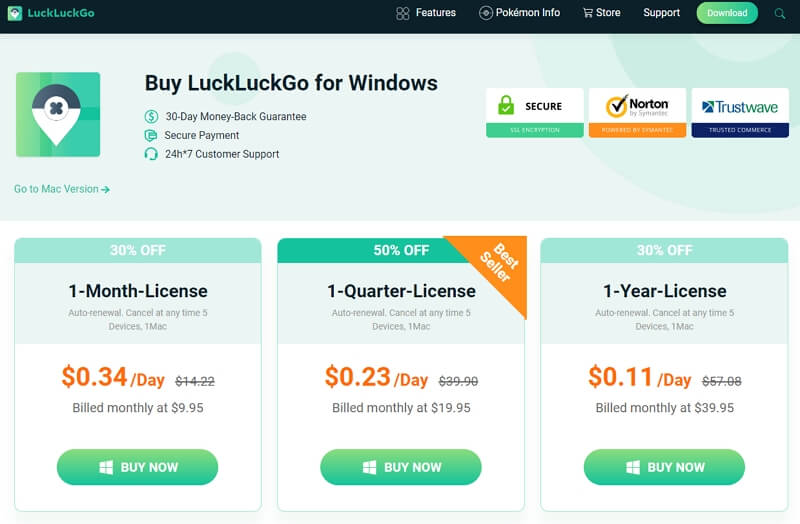Viewport: 800px width, 524px height.
Task: Click the Trustwave logo icon
Action: 708,107
